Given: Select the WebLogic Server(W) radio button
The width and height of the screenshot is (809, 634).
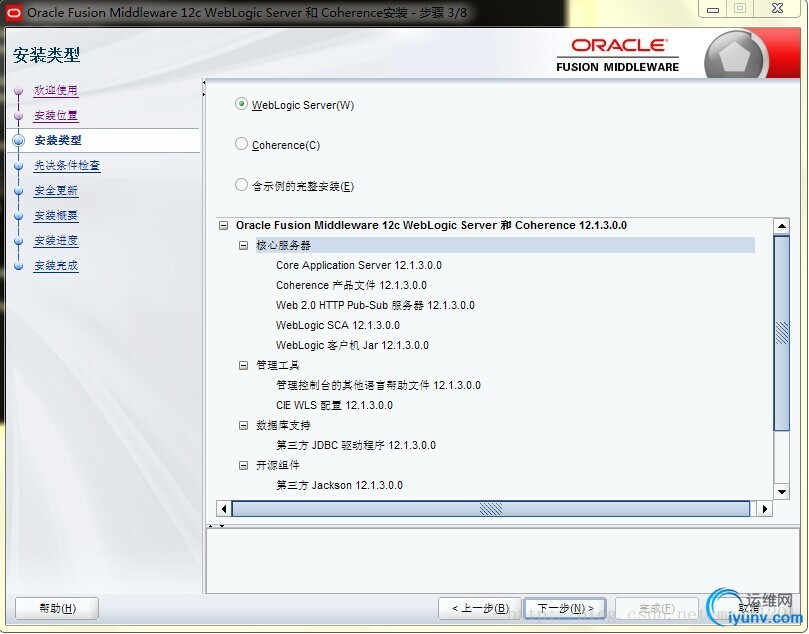Looking at the screenshot, I should [241, 104].
